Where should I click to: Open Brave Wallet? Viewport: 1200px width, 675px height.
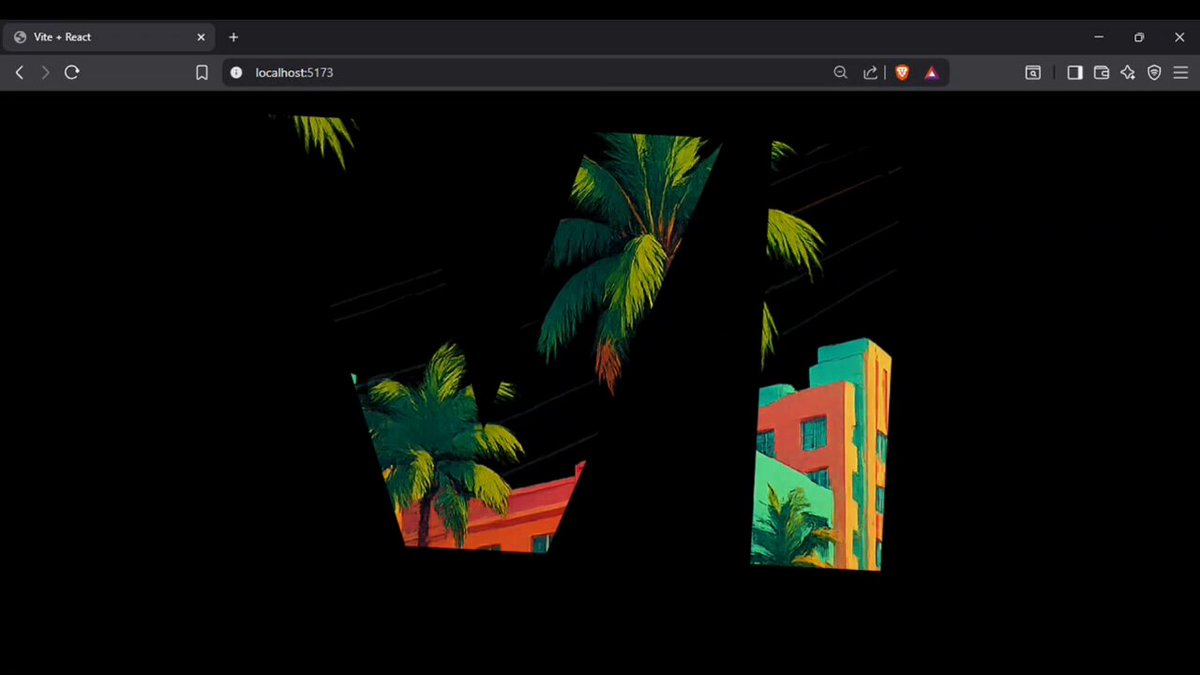pyautogui.click(x=1101, y=73)
